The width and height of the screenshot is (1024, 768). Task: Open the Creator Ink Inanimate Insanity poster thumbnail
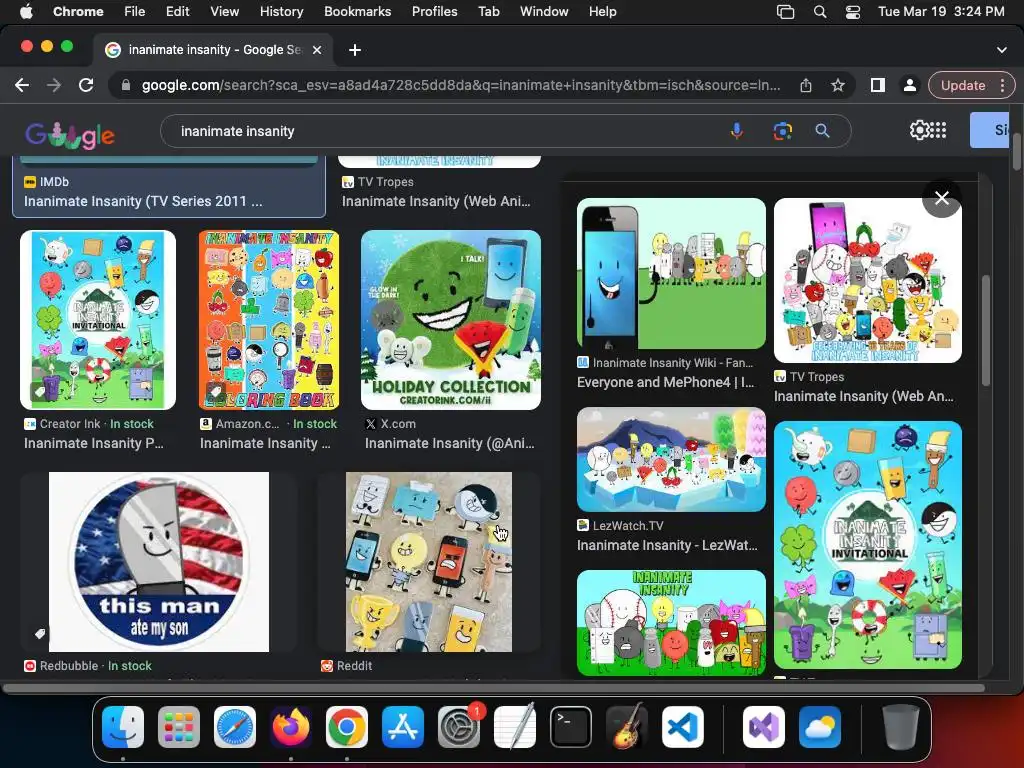pyautogui.click(x=98, y=319)
